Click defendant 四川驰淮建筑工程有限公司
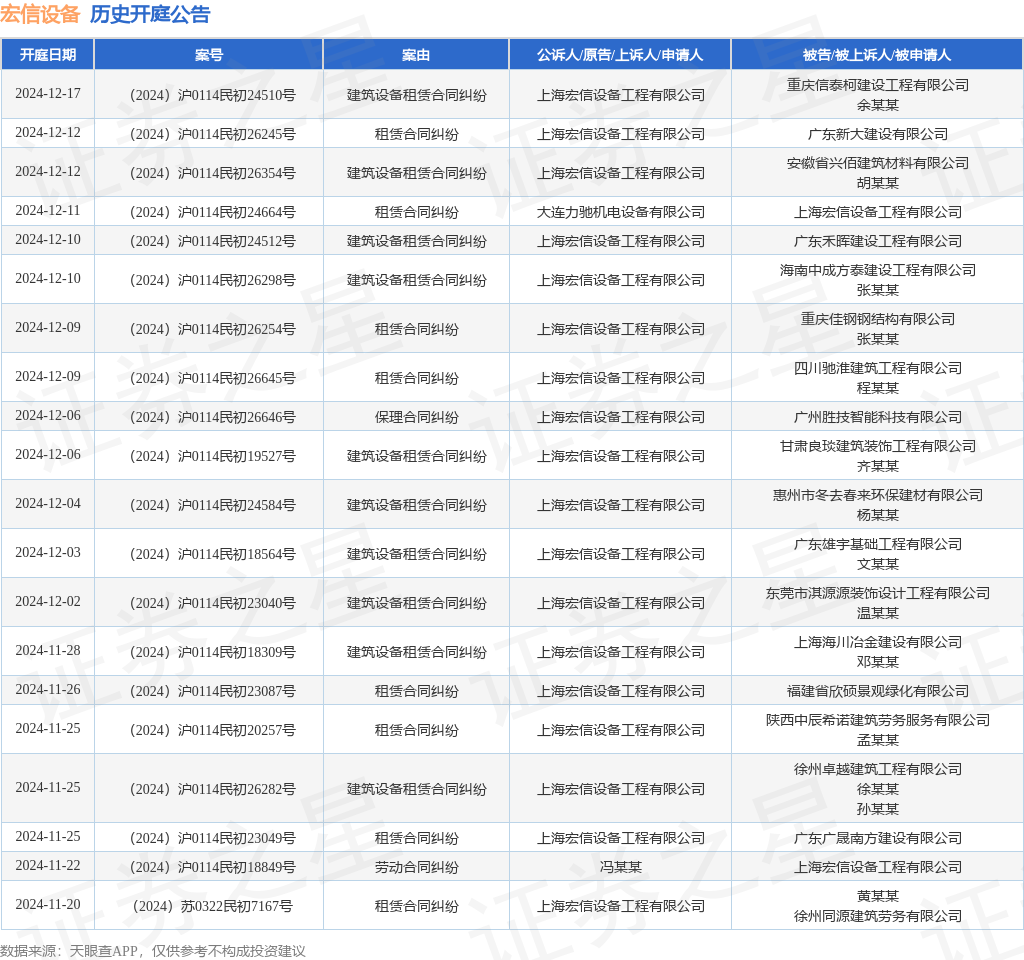The height and width of the screenshot is (960, 1024). pyautogui.click(x=878, y=368)
